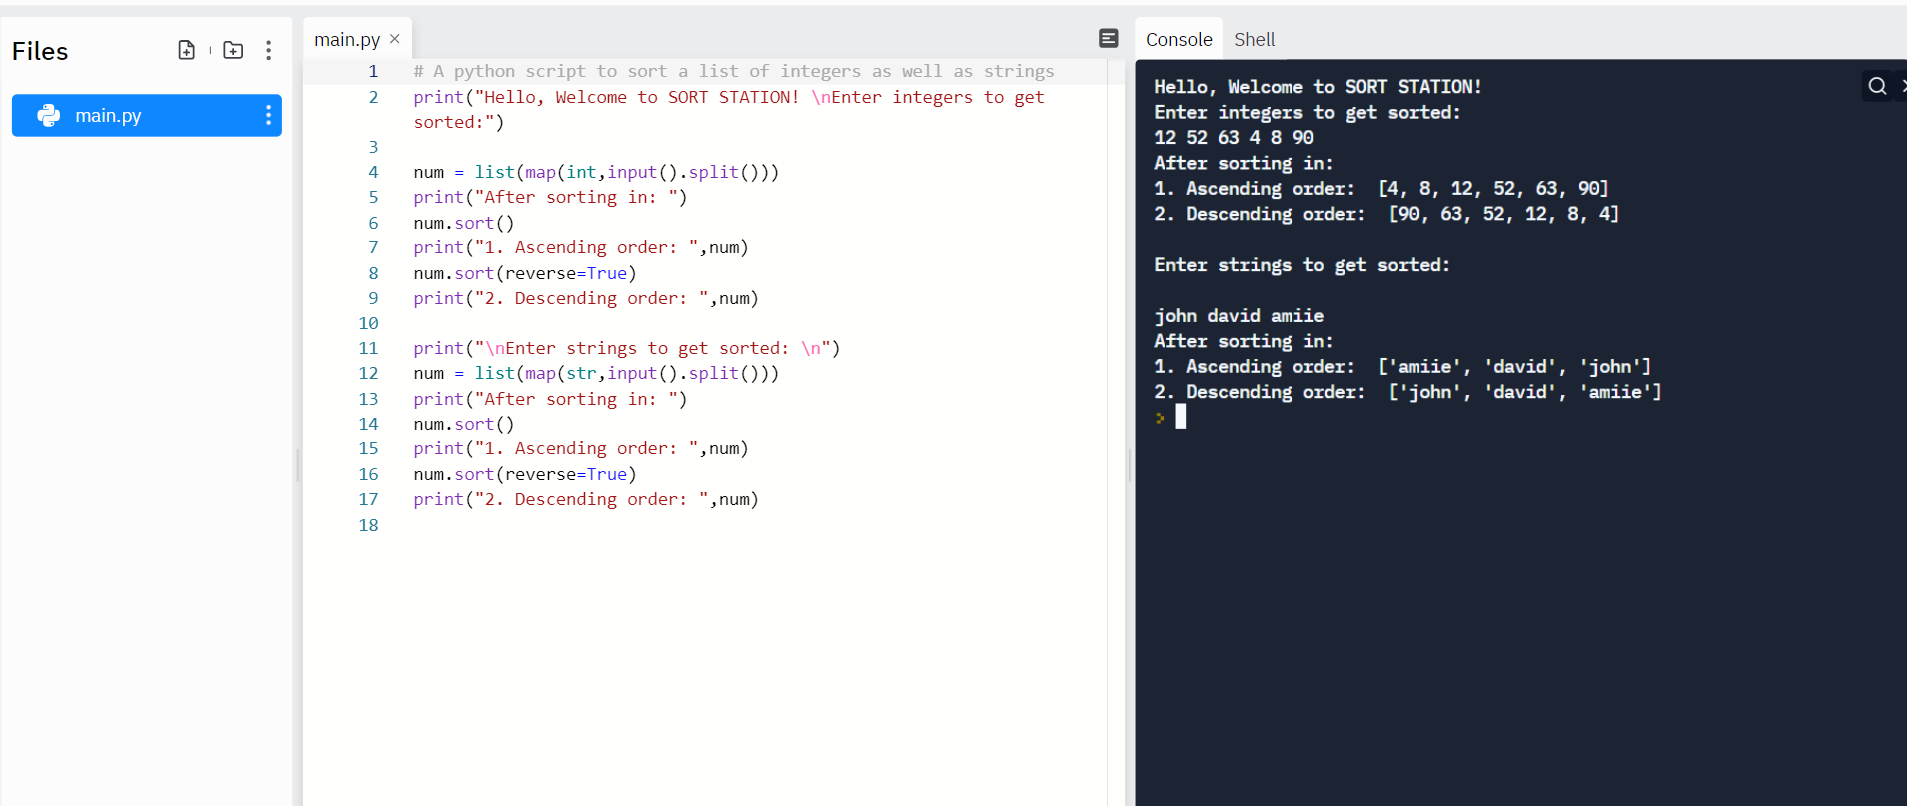
Task: Open the Files panel three-dot menu
Action: (268, 50)
